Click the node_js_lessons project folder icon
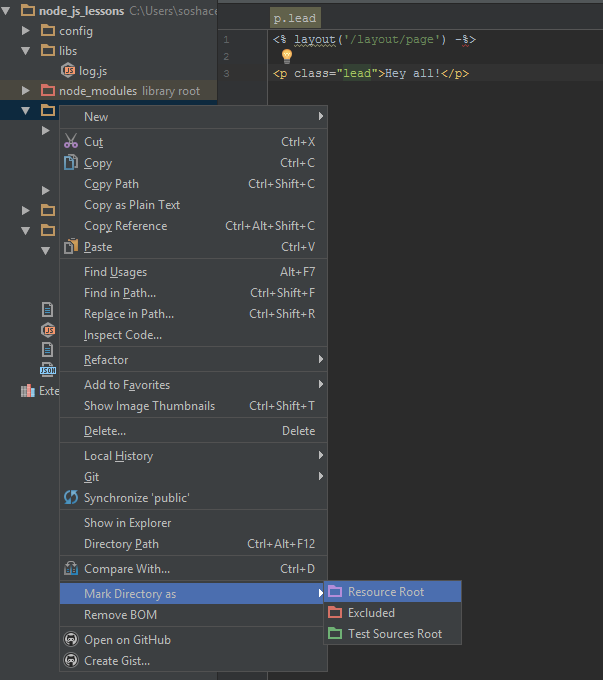 28,10
